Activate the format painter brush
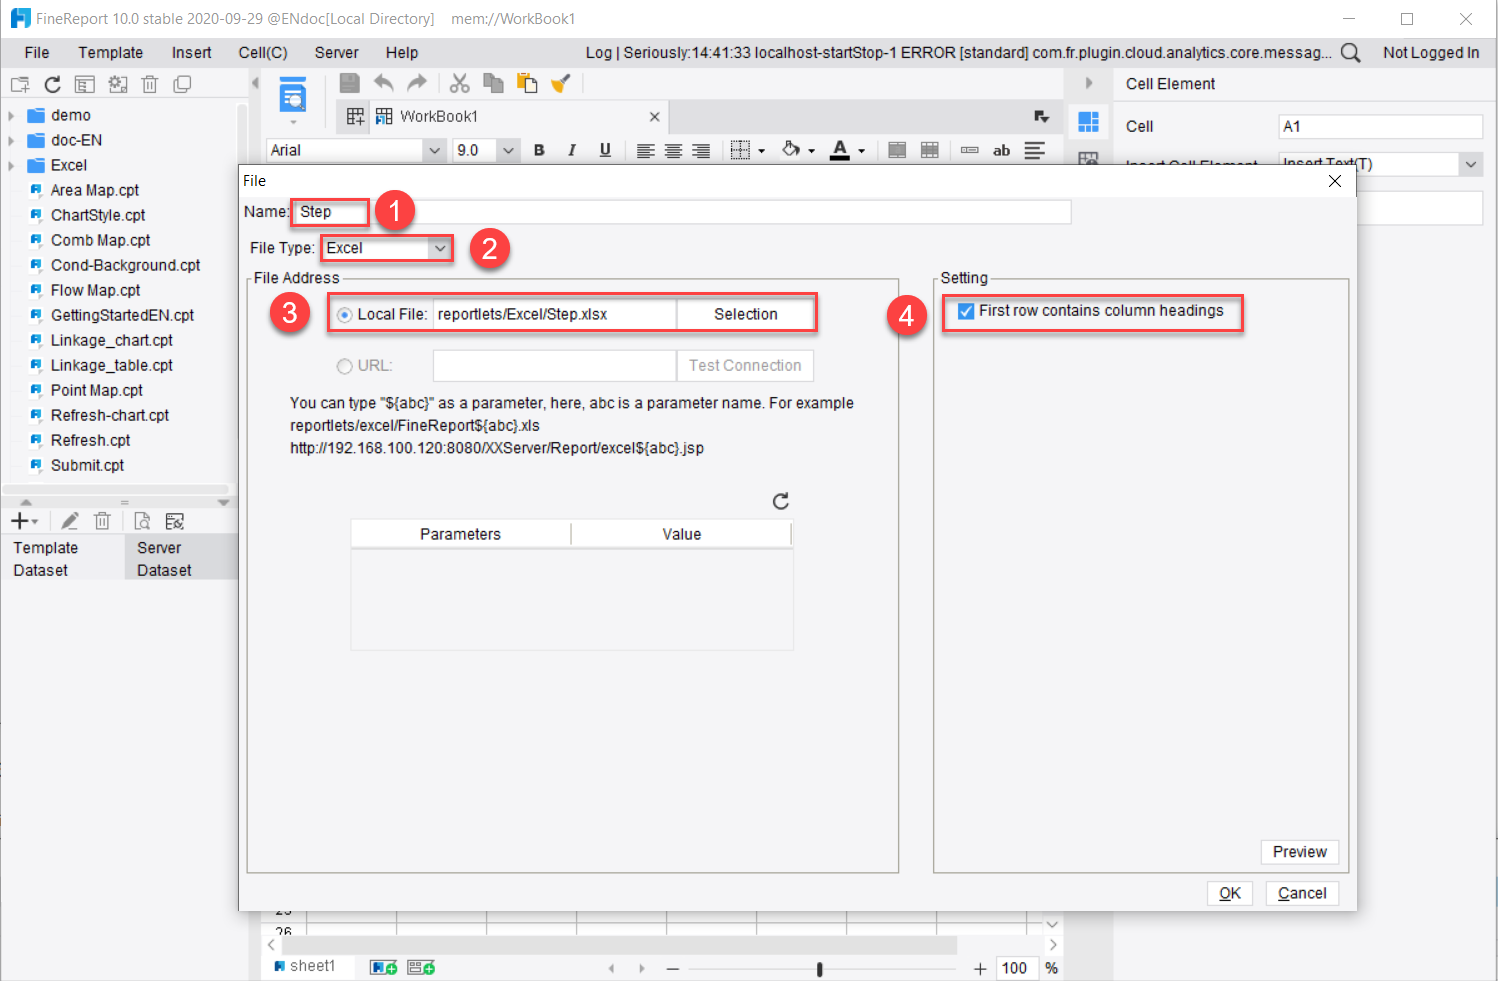Image resolution: width=1498 pixels, height=981 pixels. [x=560, y=83]
